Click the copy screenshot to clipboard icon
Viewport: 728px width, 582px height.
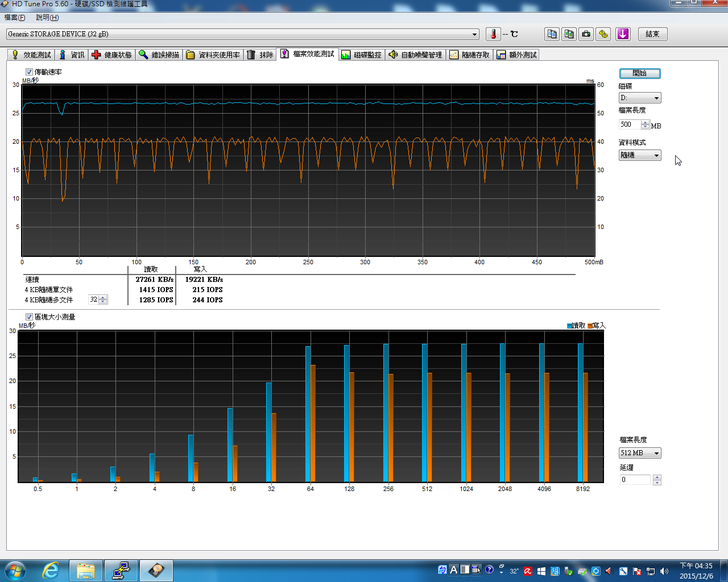coord(568,33)
